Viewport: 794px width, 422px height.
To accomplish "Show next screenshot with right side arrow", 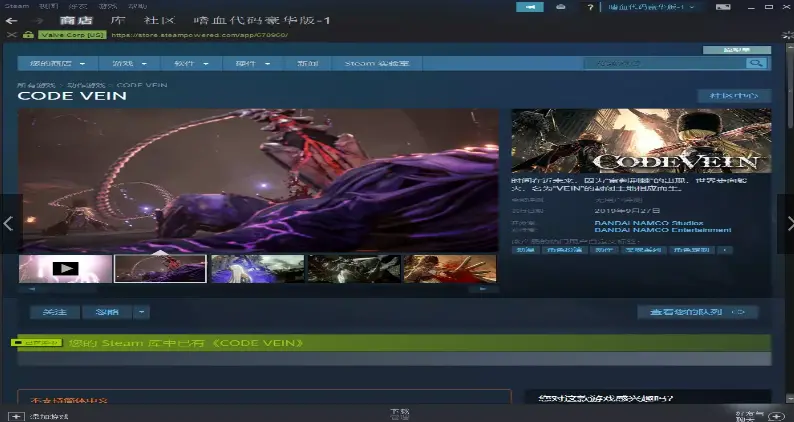I will [x=788, y=223].
